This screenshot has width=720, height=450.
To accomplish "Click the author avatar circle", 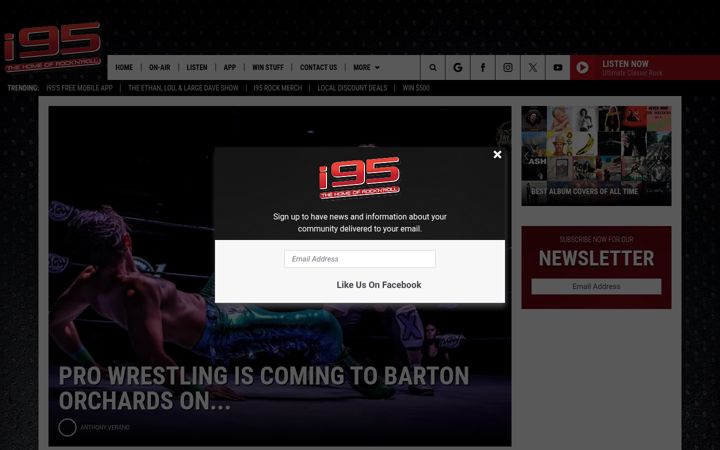I will click(x=68, y=428).
